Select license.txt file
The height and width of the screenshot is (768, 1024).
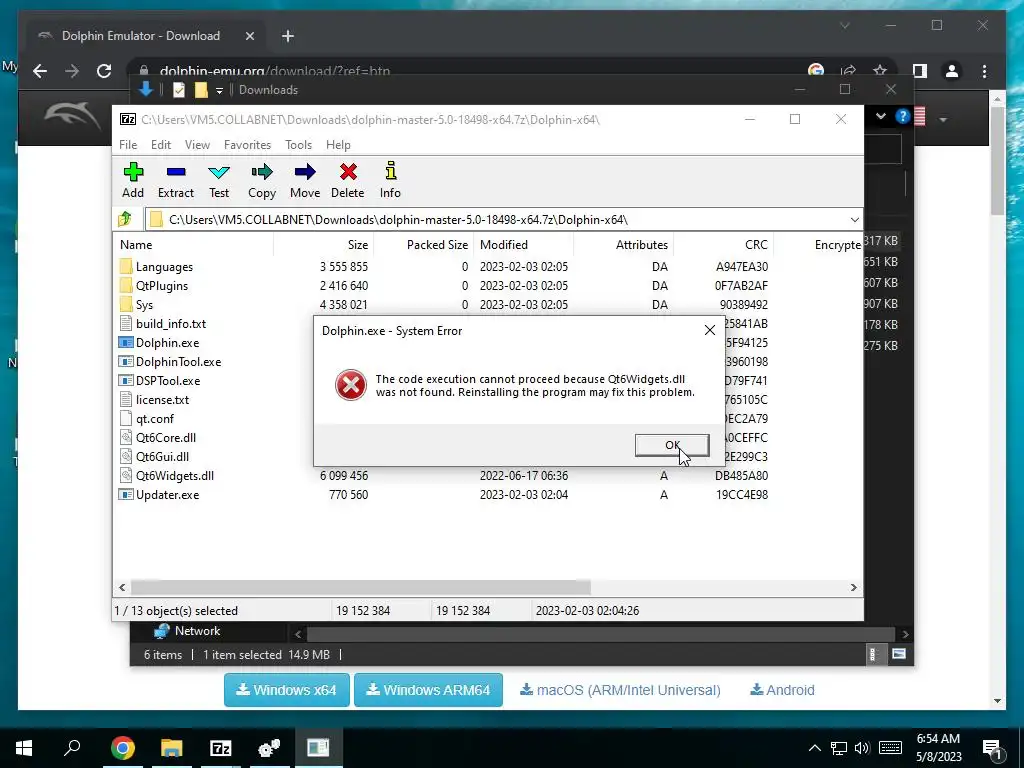tap(162, 399)
